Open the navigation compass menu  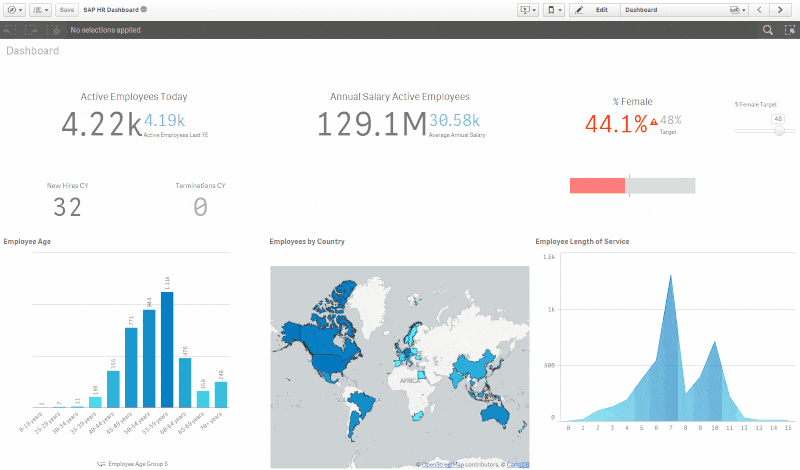(15, 9)
